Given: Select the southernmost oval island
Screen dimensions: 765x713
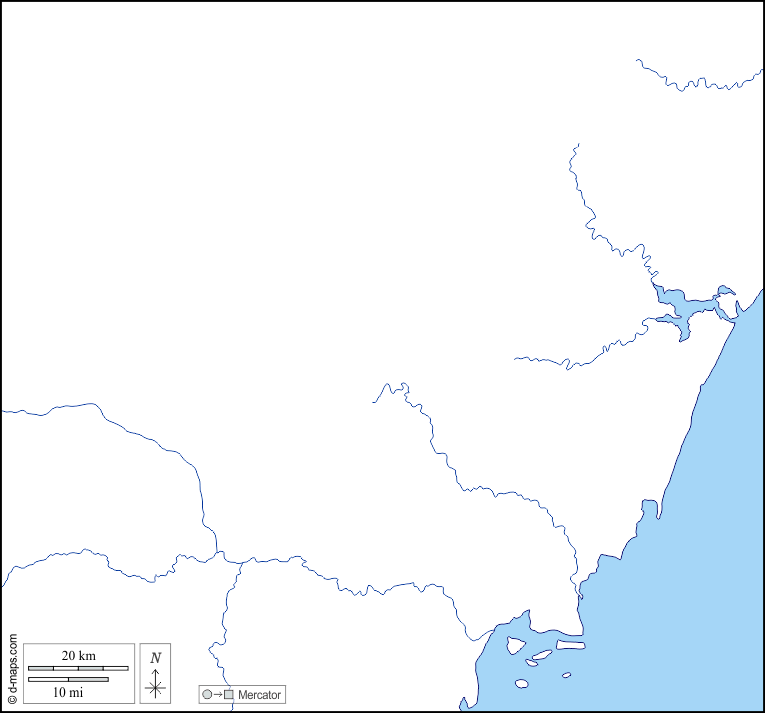Looking at the screenshot, I should (521, 684).
